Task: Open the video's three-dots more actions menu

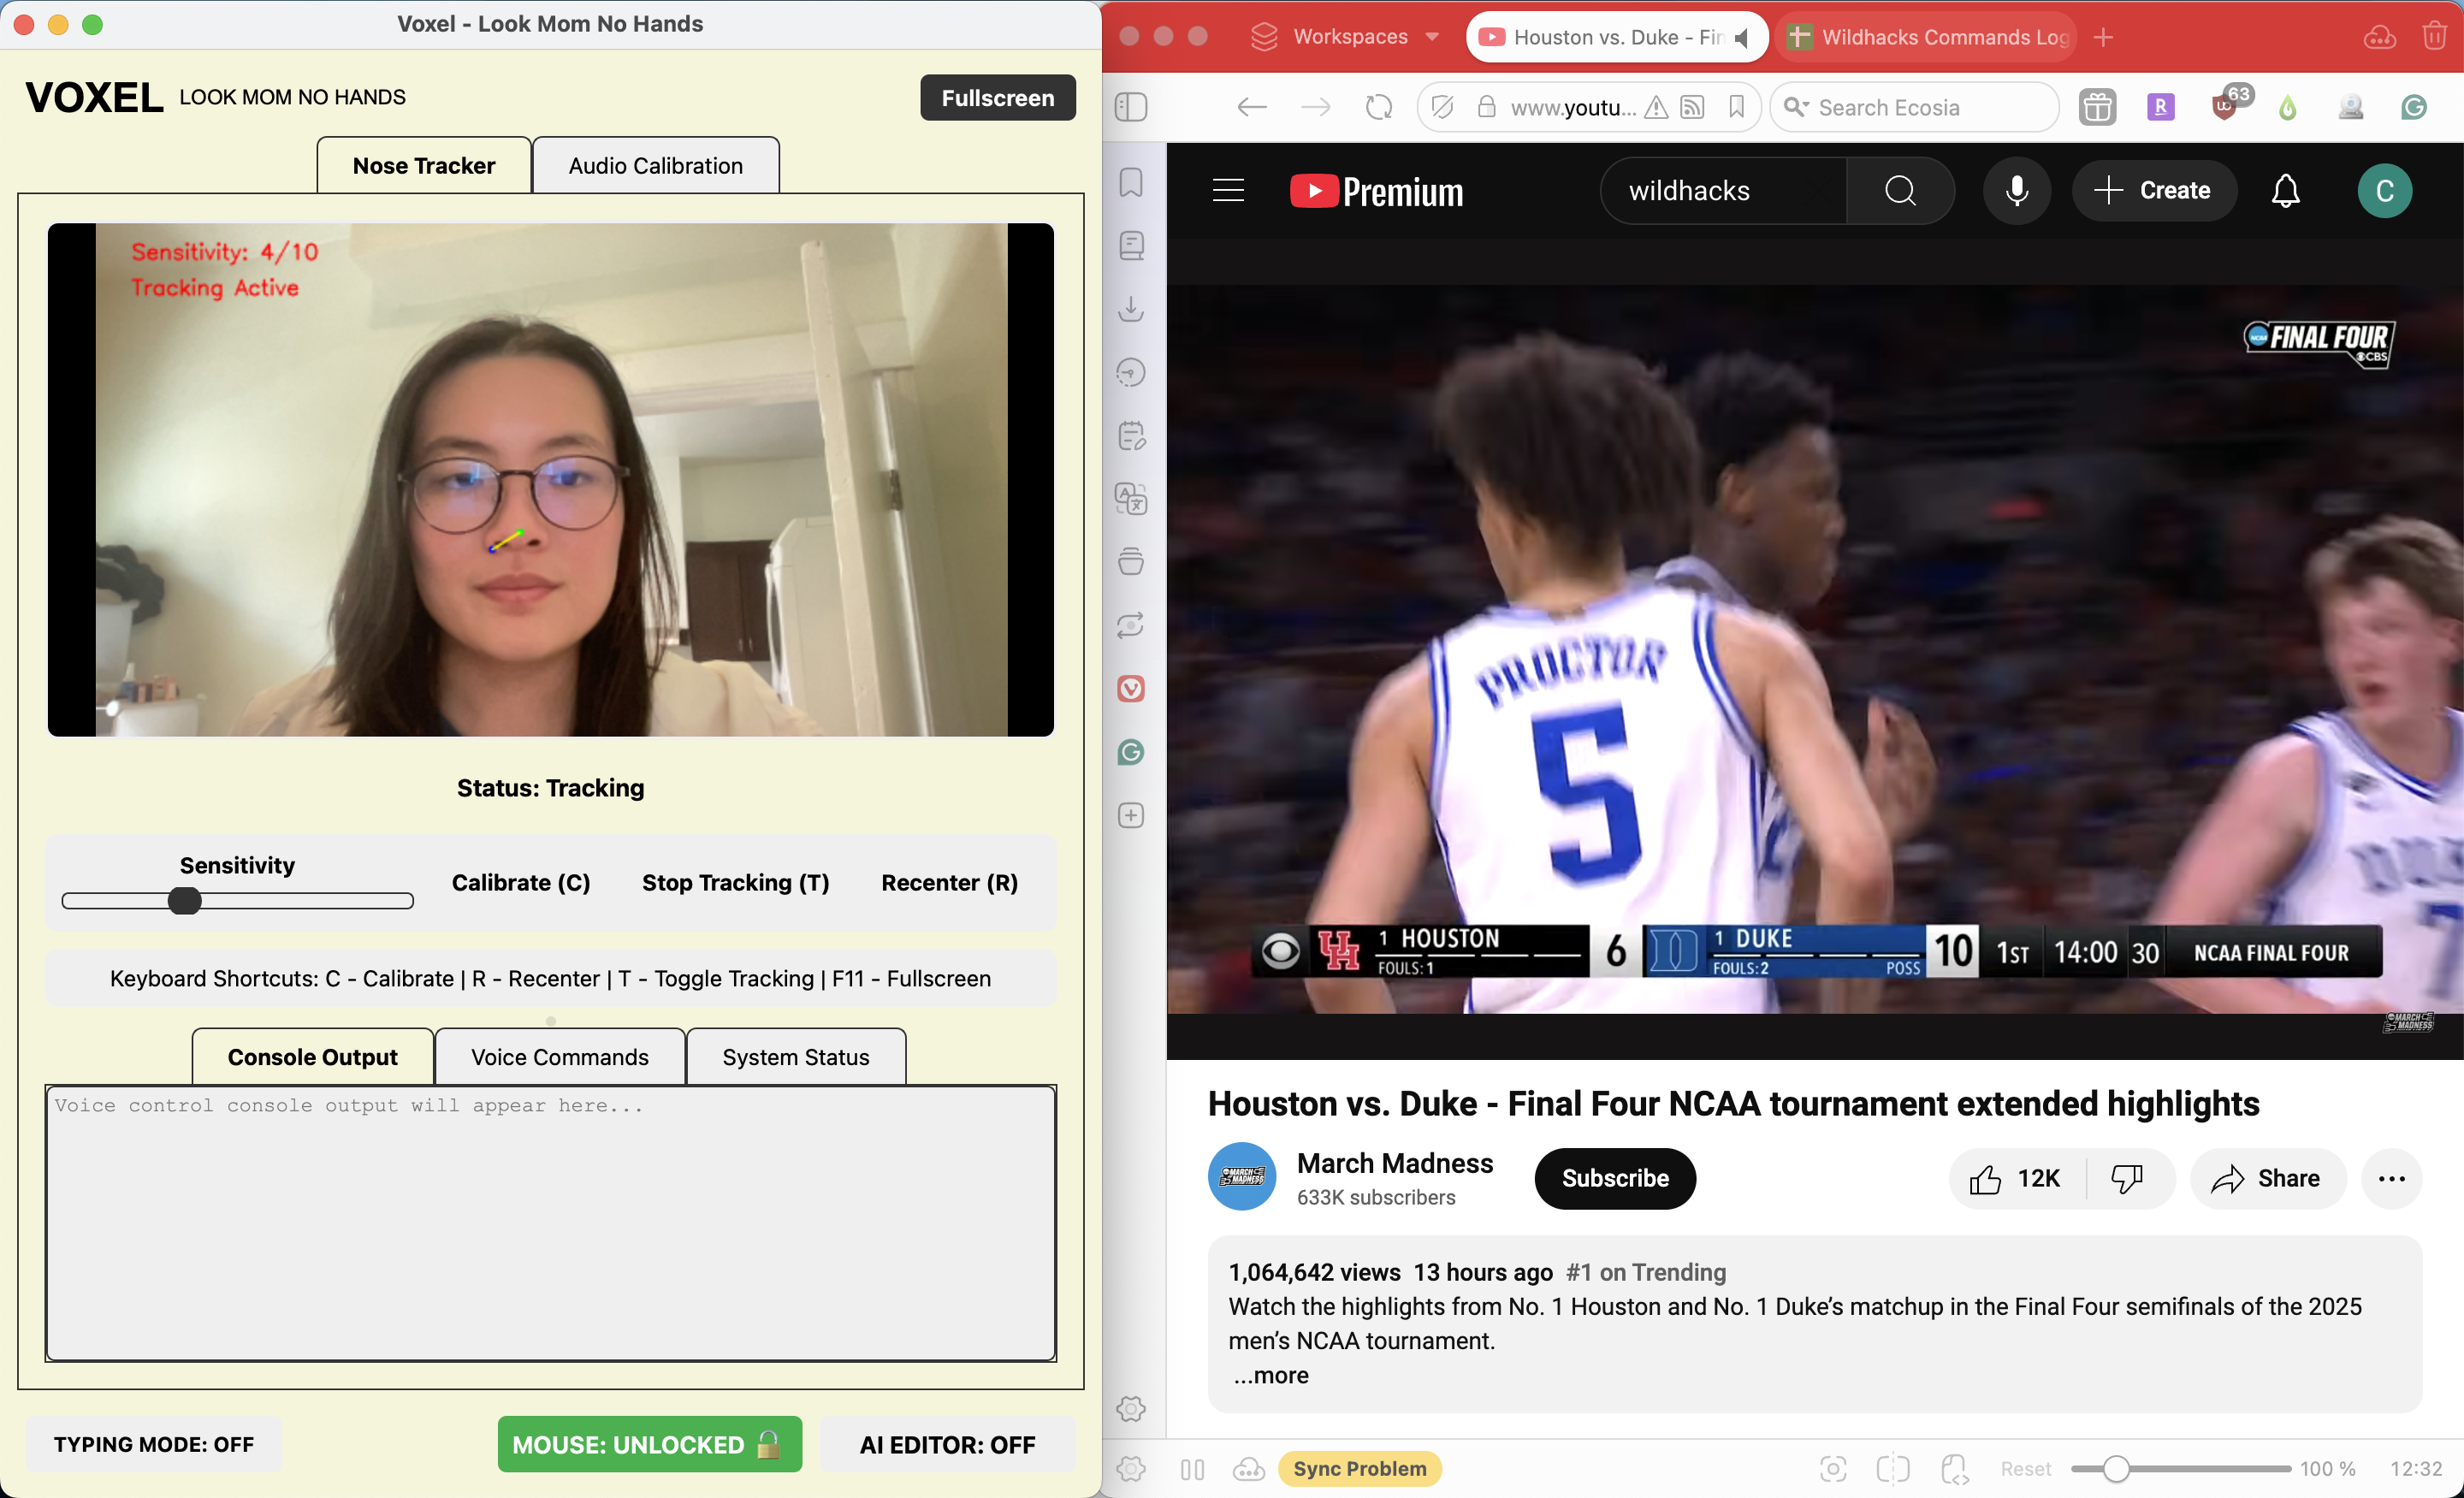Action: (2391, 1178)
